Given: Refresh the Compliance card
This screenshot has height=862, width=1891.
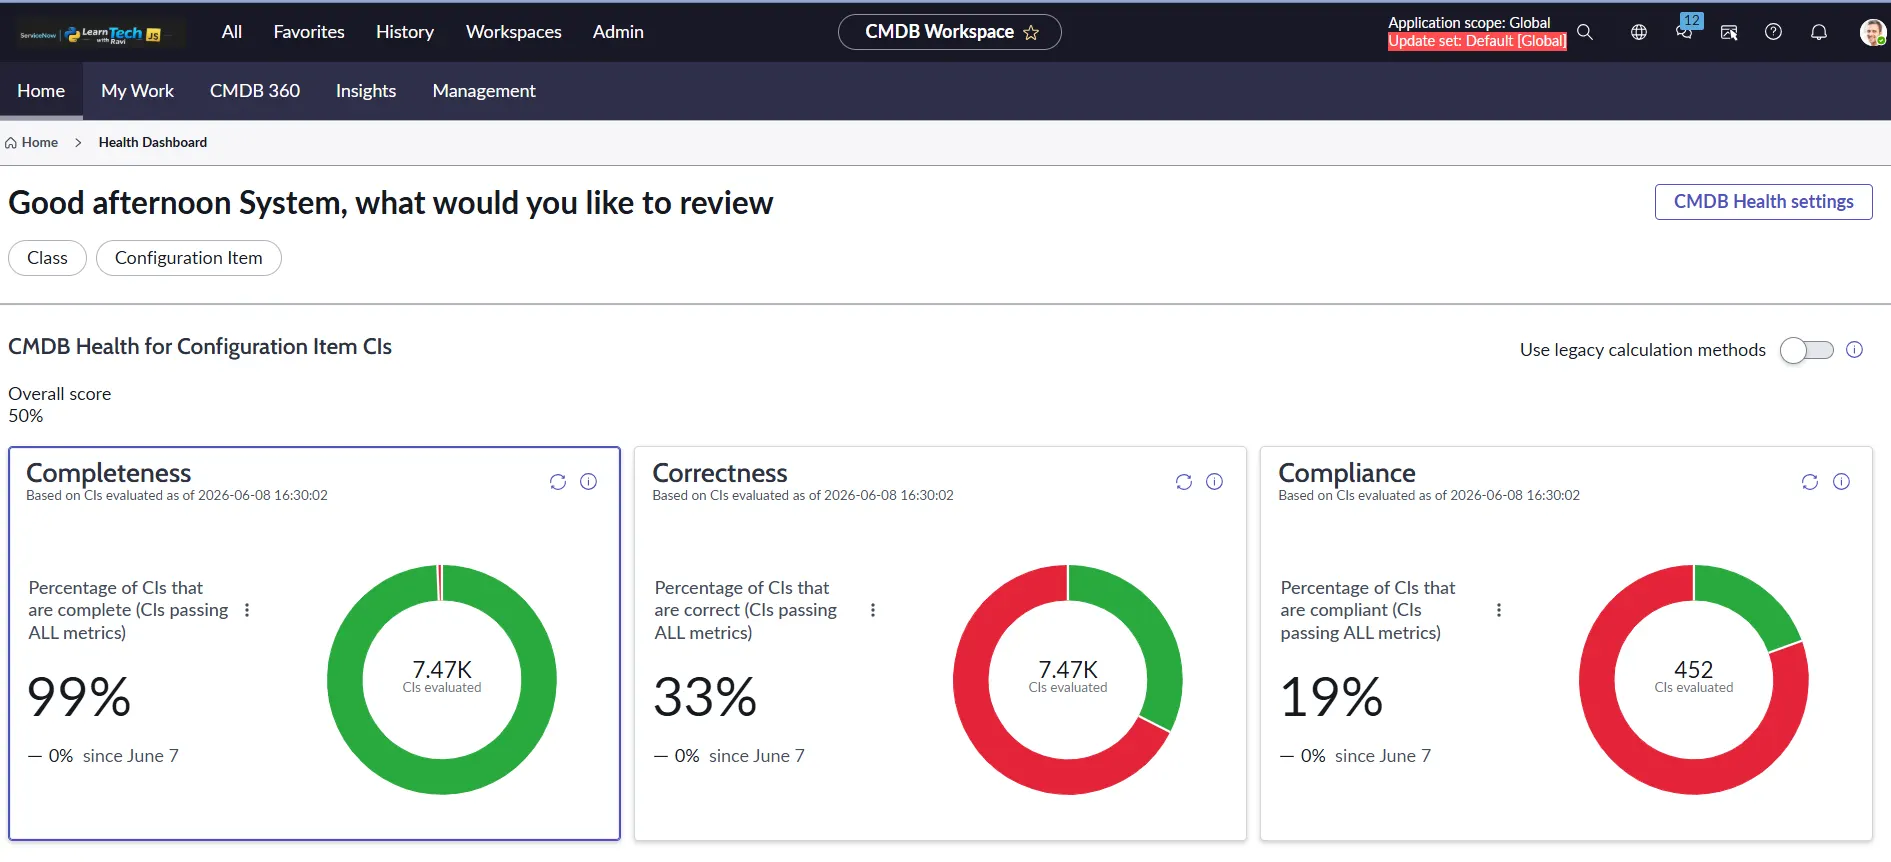Looking at the screenshot, I should (x=1810, y=482).
